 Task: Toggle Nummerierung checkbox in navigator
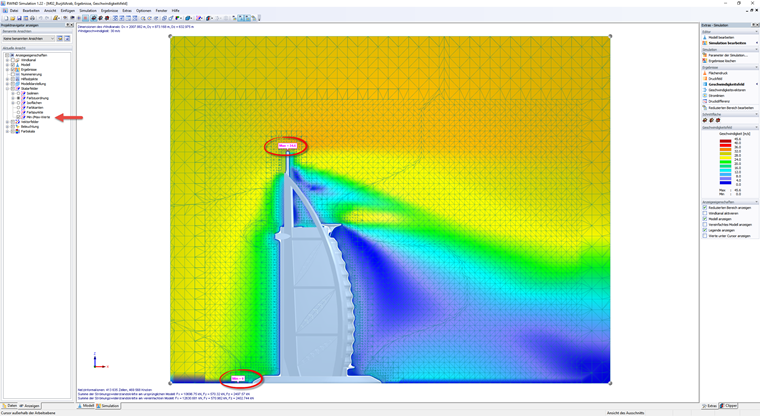click(13, 74)
